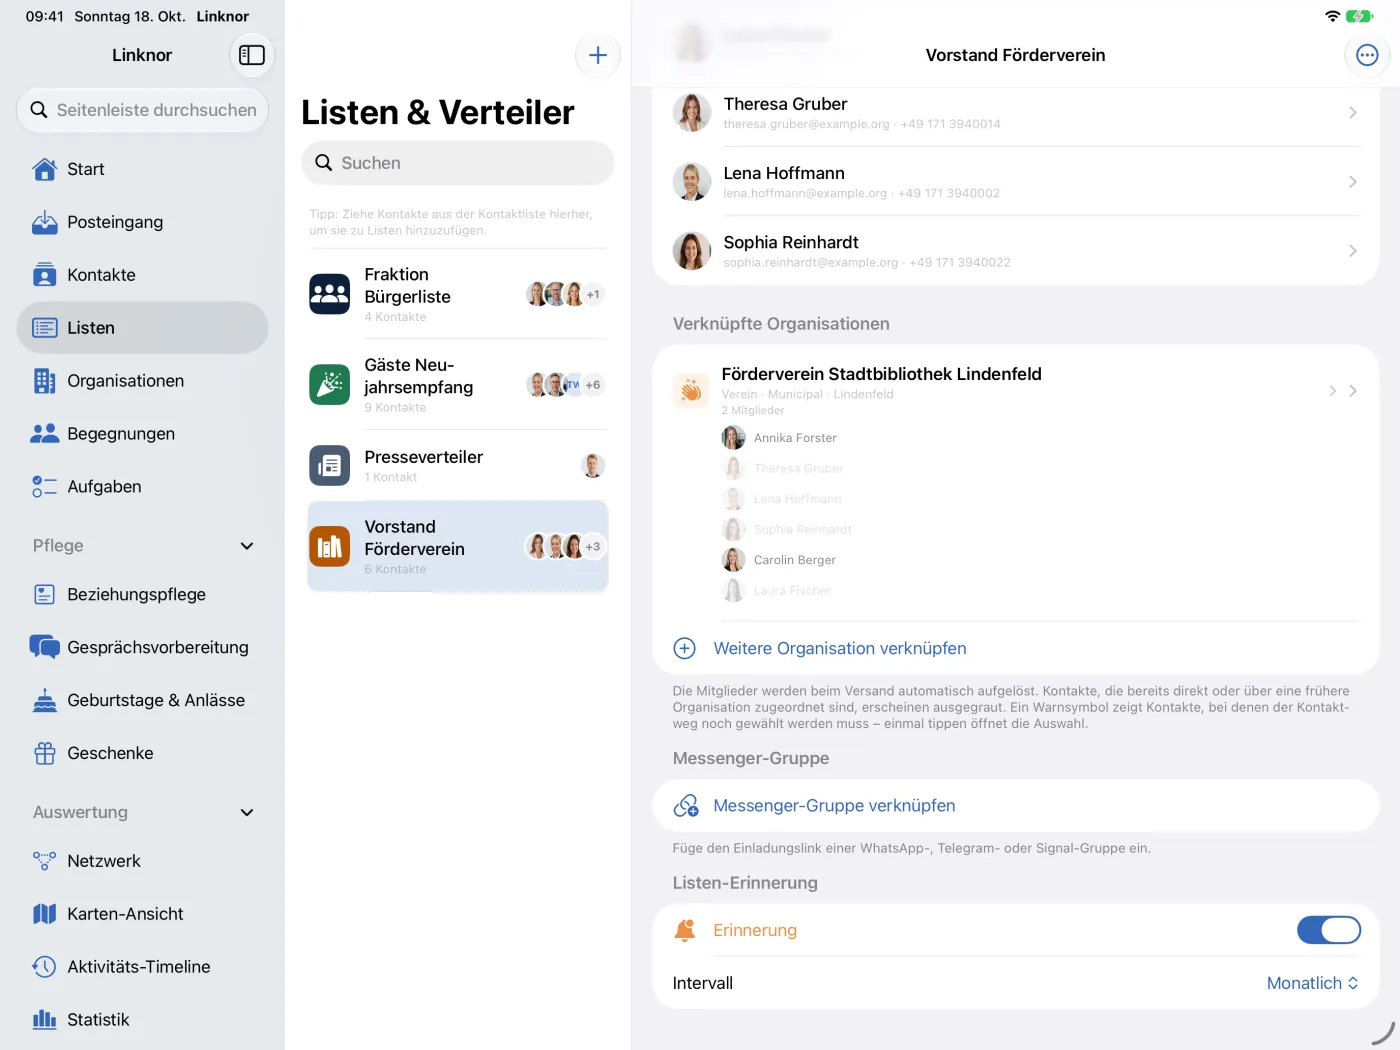Click the battery status icon
The width and height of the screenshot is (1400, 1050).
pyautogui.click(x=1359, y=16)
